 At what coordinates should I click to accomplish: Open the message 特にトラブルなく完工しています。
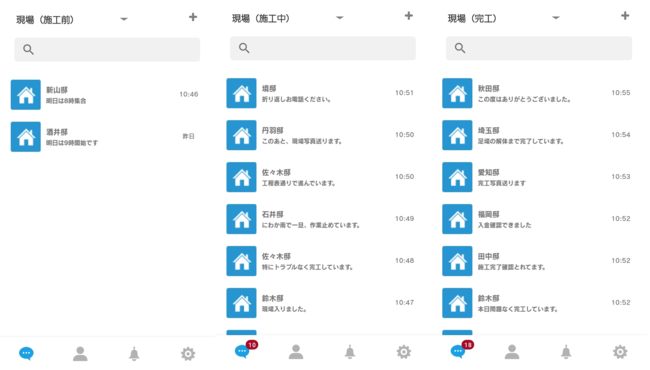click(308, 267)
